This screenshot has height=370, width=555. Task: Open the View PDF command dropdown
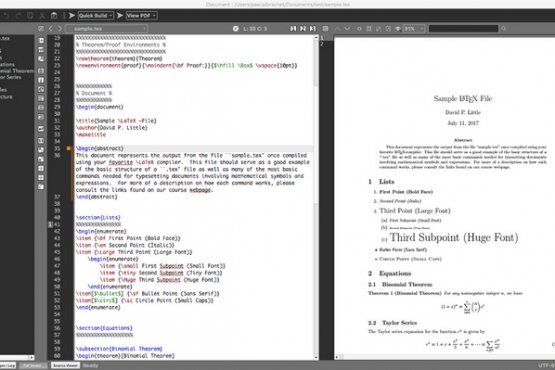[142, 16]
